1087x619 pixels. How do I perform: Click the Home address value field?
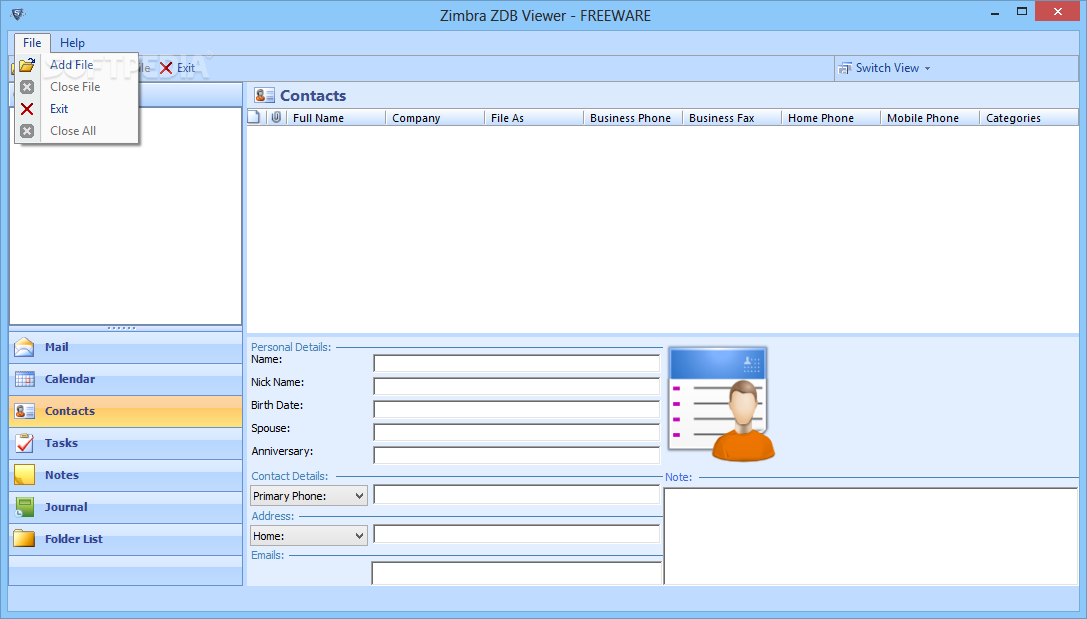tap(516, 534)
